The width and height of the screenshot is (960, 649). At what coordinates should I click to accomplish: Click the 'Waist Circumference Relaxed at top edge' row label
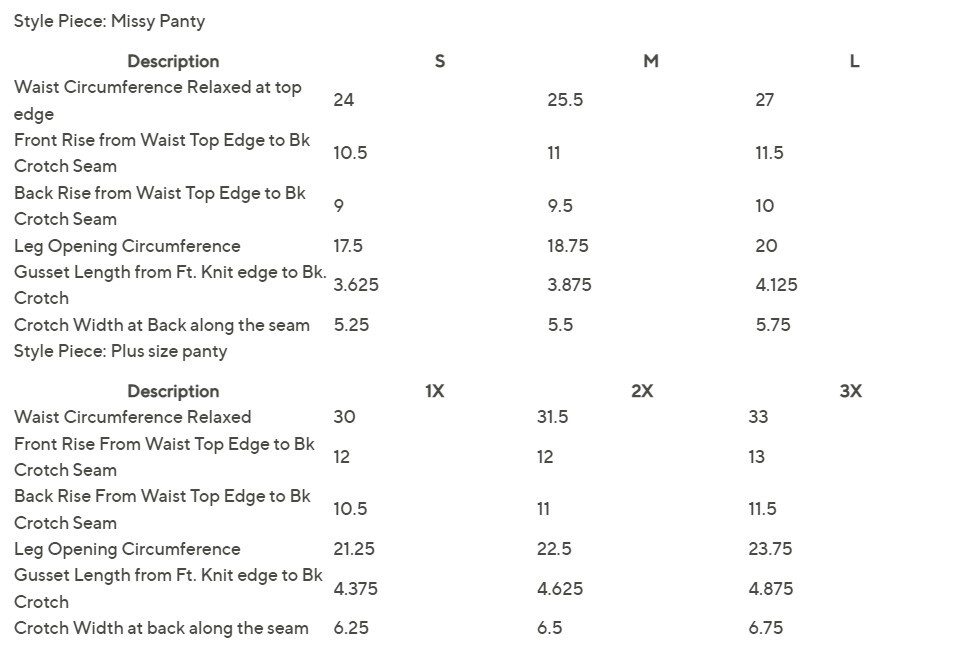pos(158,100)
